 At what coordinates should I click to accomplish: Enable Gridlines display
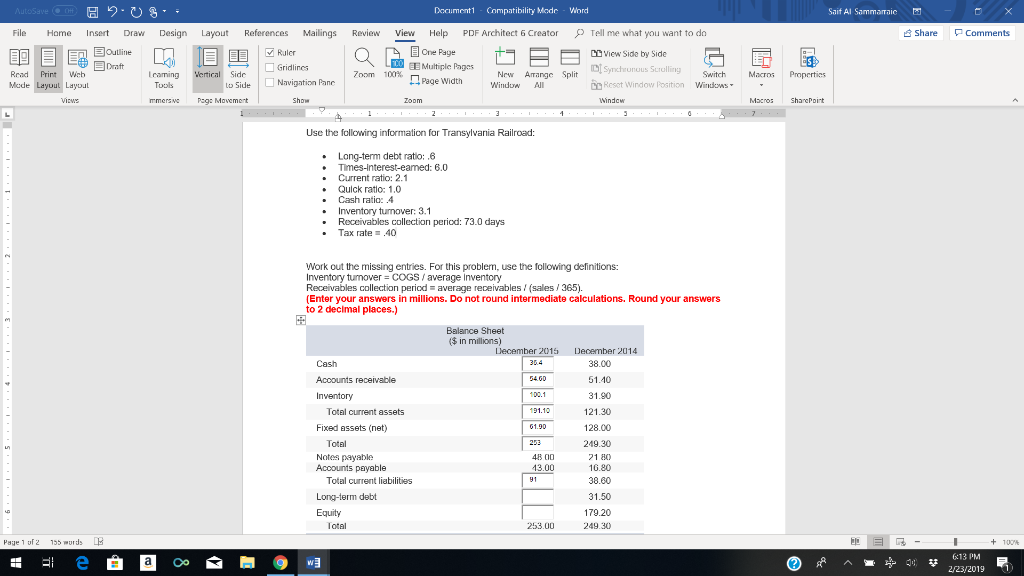pyautogui.click(x=269, y=65)
